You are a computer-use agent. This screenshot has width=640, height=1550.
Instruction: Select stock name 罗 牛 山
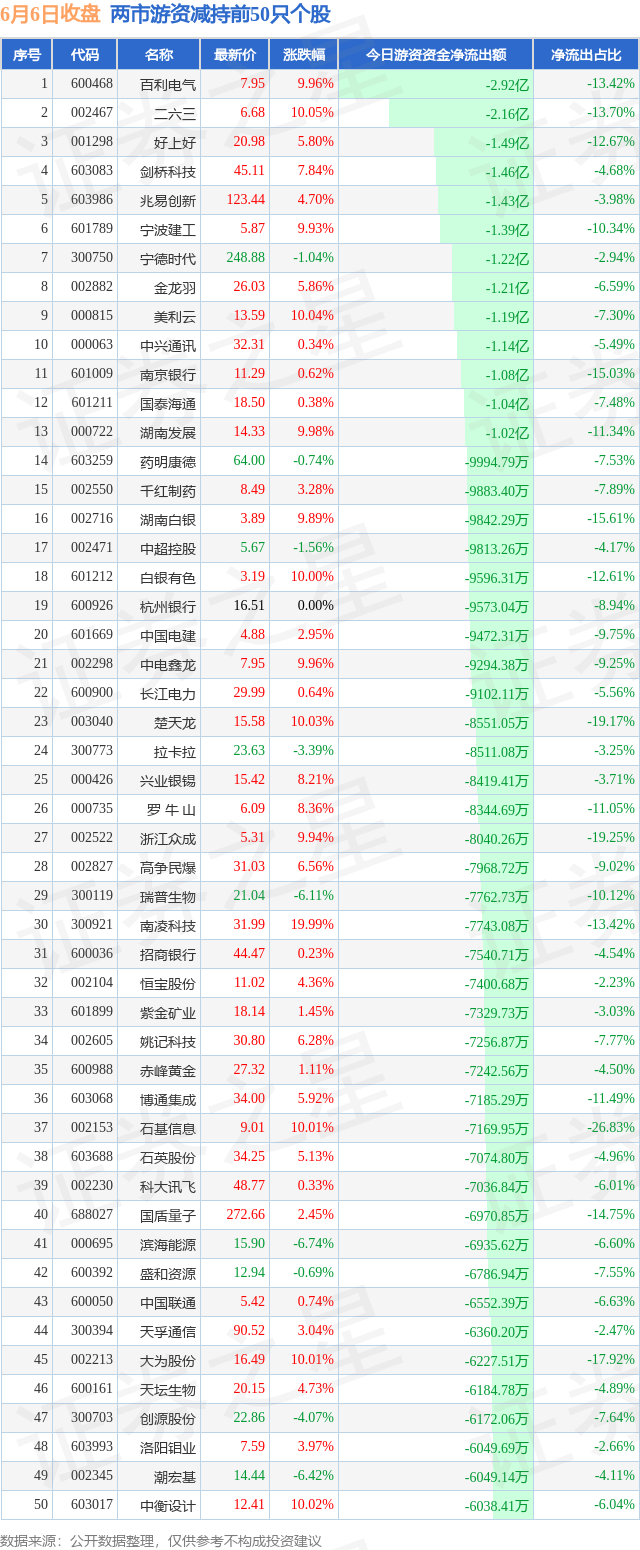pos(171,809)
